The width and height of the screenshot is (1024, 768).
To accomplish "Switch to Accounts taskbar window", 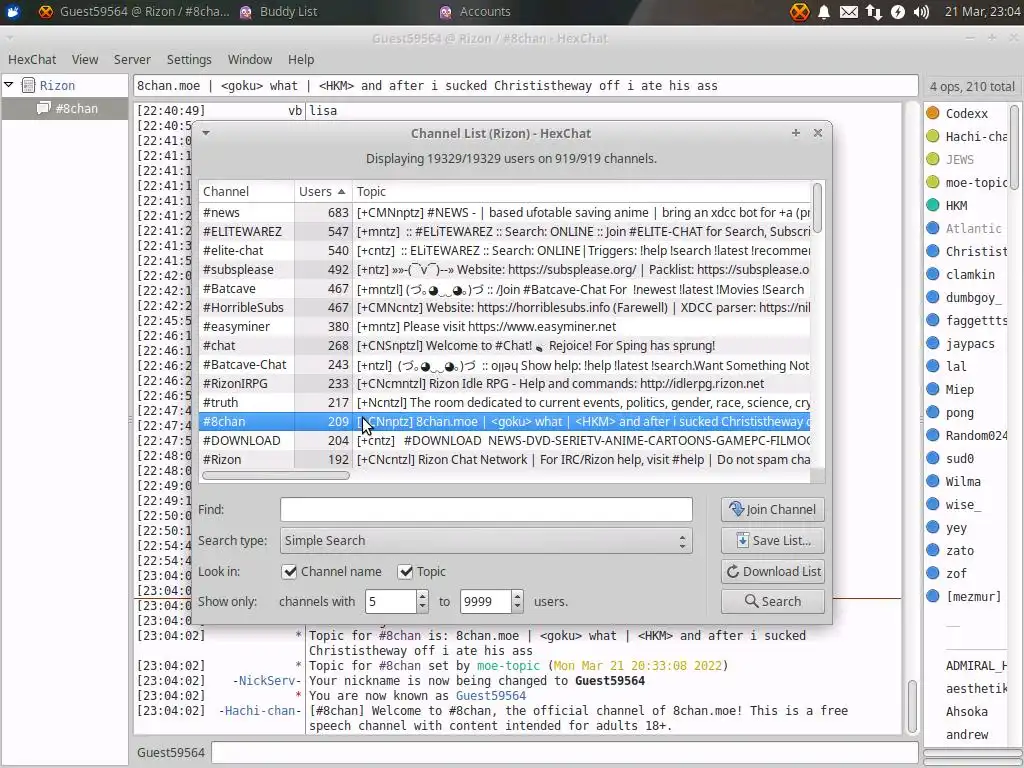I will (x=475, y=12).
